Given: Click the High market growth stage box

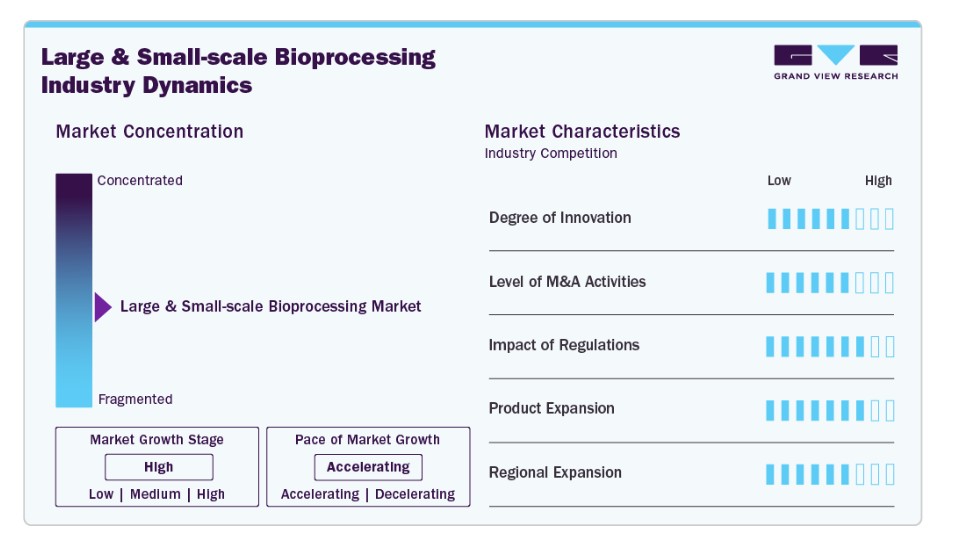Looking at the screenshot, I should pyautogui.click(x=158, y=467).
